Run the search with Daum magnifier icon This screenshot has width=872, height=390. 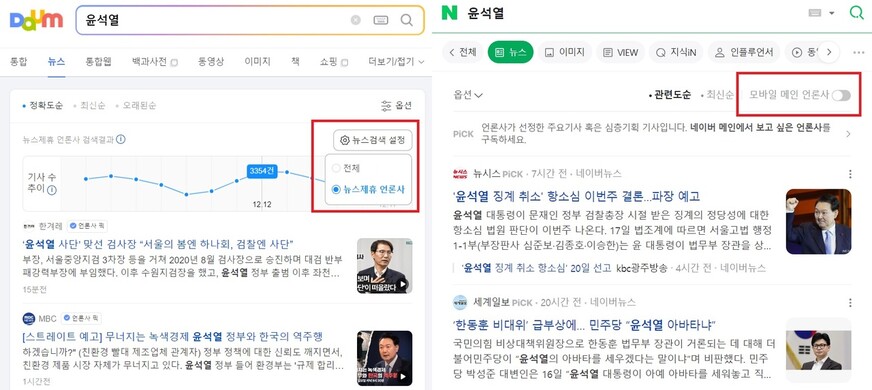[x=407, y=20]
